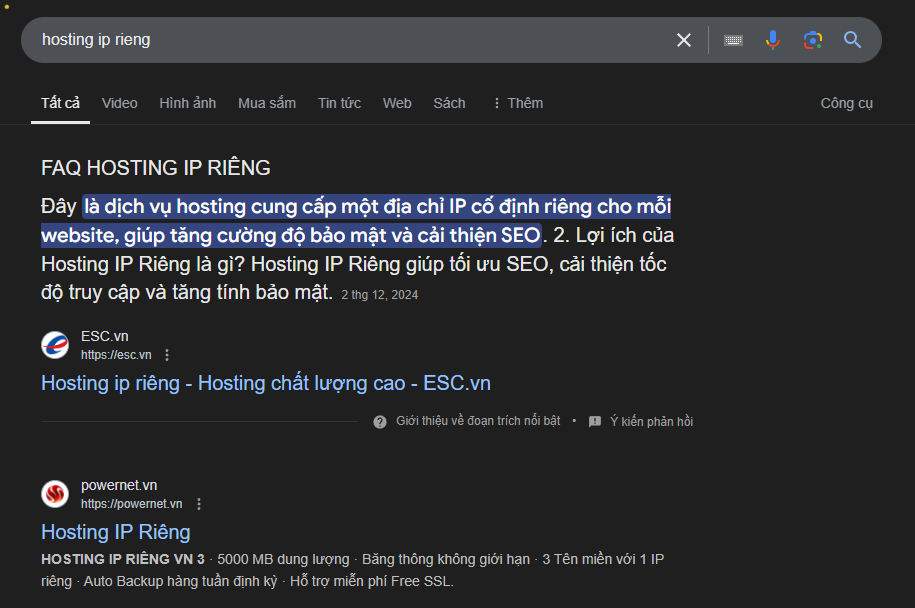Screen dimensions: 915x608
Task: Click the powernet.vn site favicon
Action: [x=55, y=494]
